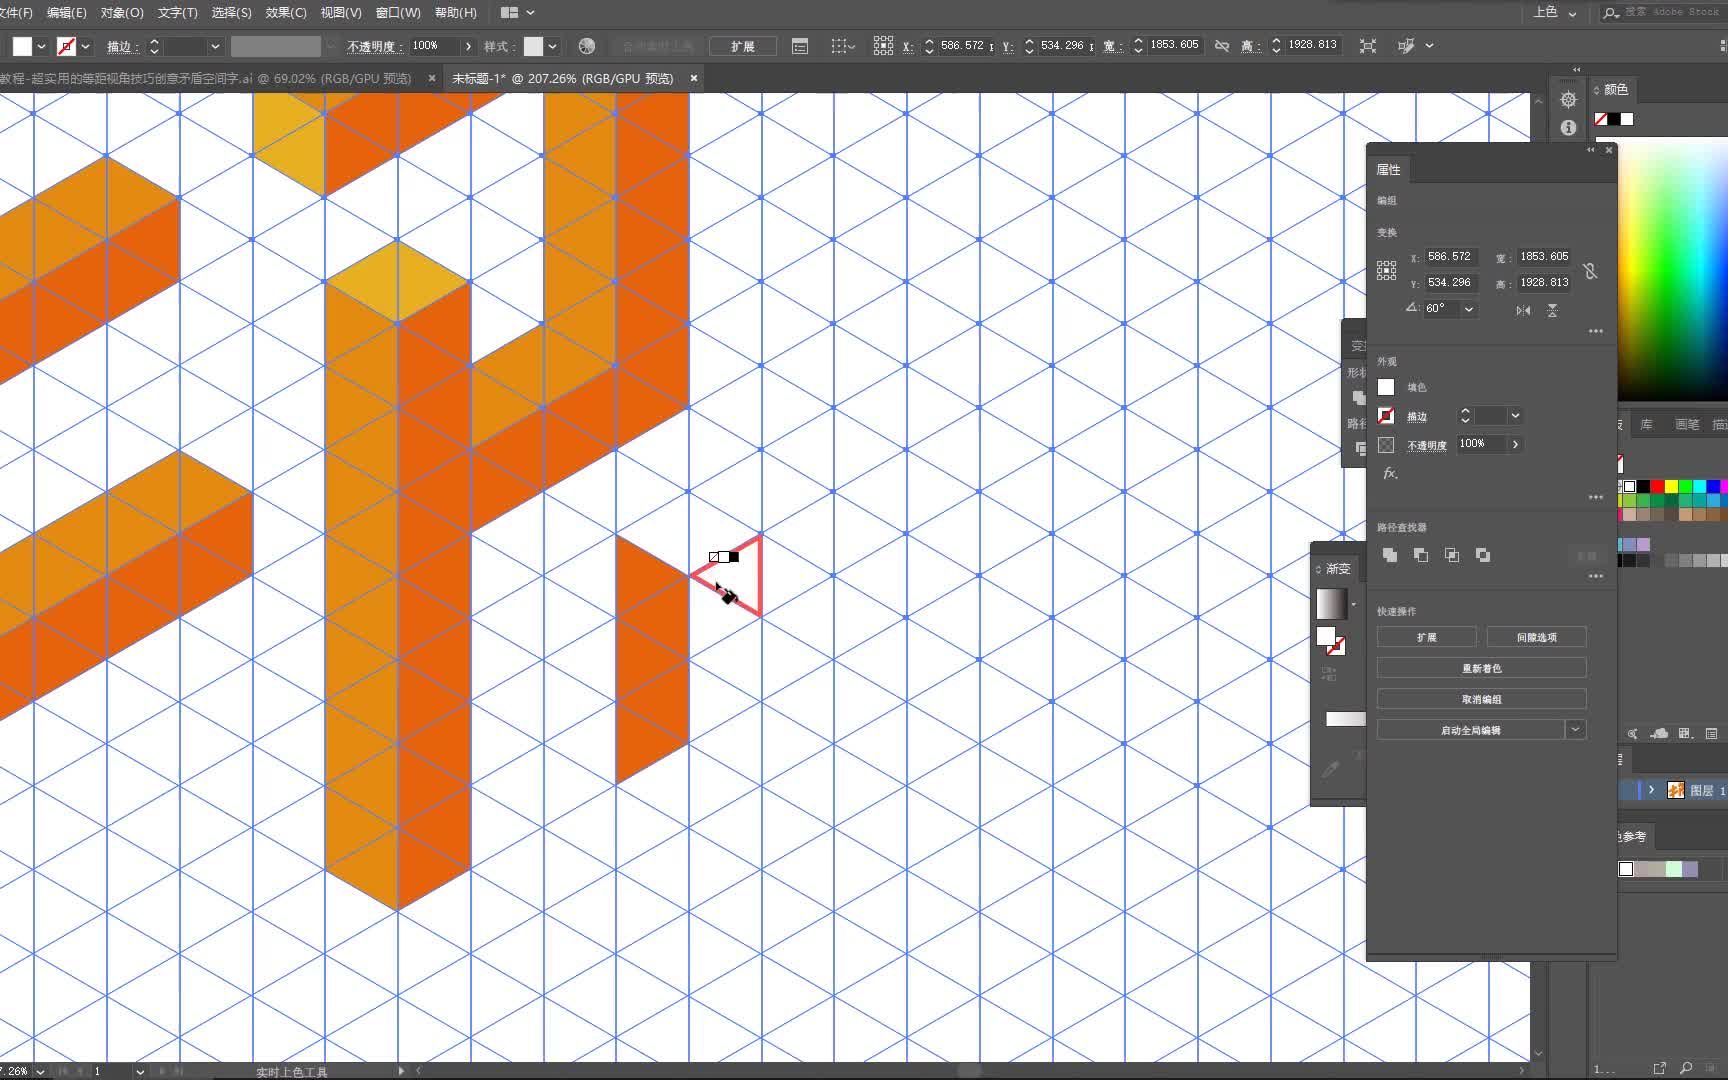Open swatch libraries cloud icon
This screenshot has height=1080, width=1728.
point(1658,733)
